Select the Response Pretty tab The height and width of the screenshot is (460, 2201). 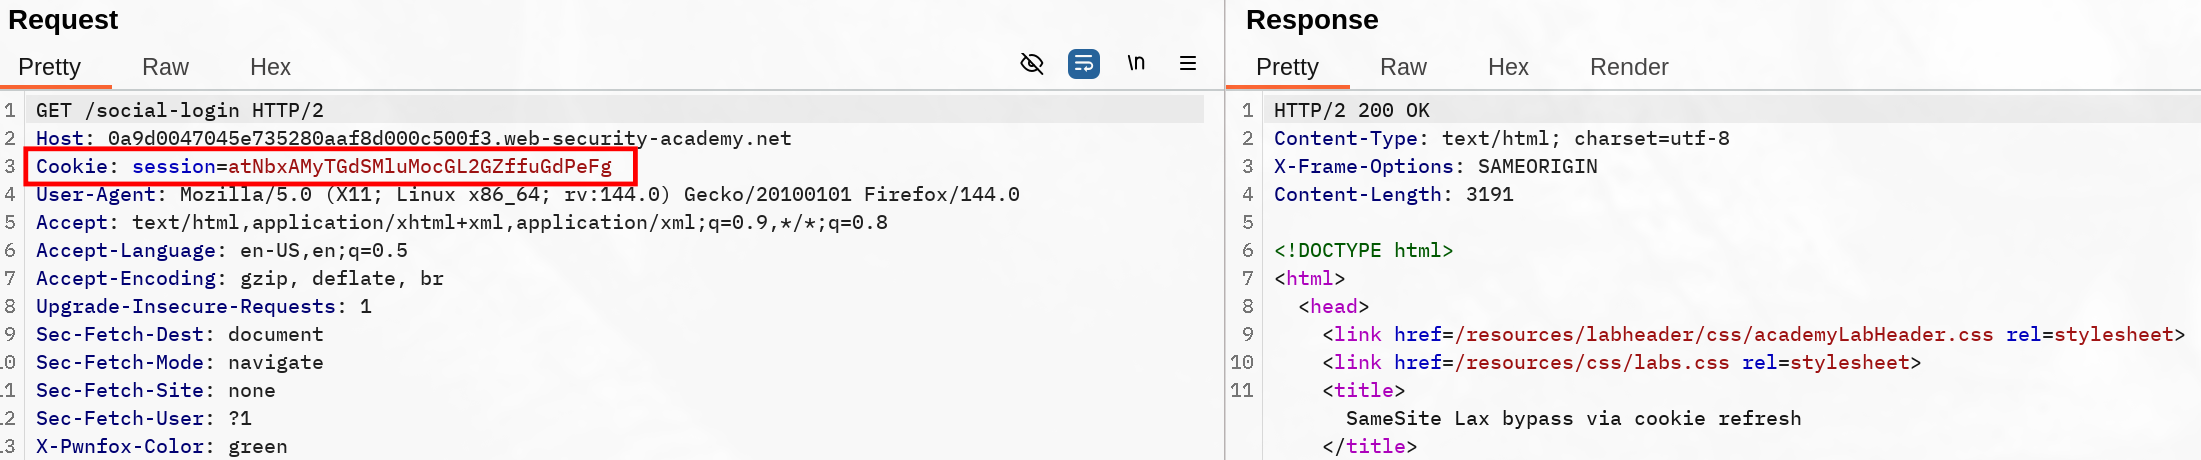[x=1286, y=67]
